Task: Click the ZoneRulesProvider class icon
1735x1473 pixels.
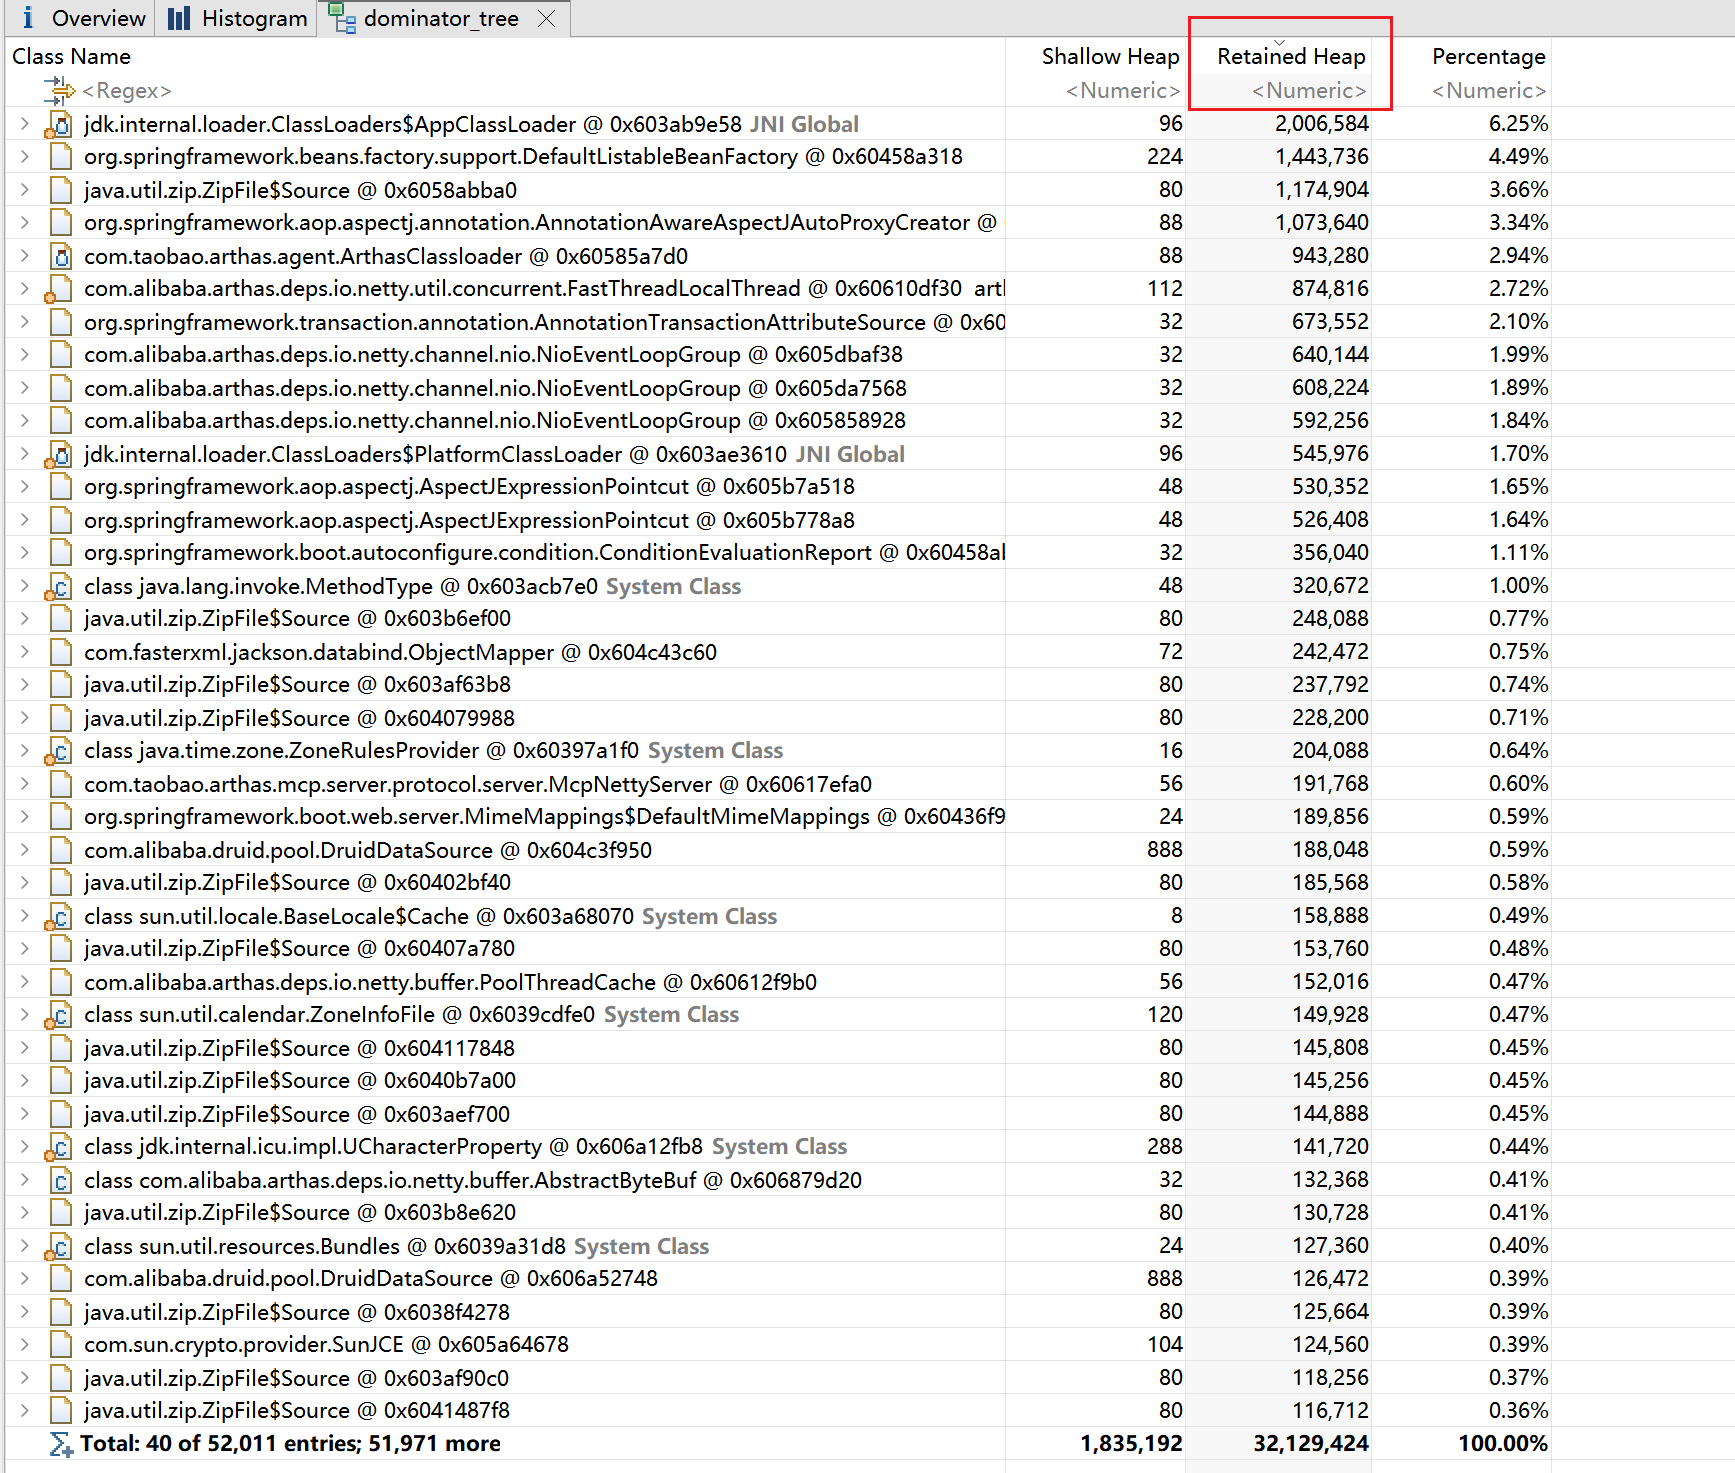Action: coord(59,752)
